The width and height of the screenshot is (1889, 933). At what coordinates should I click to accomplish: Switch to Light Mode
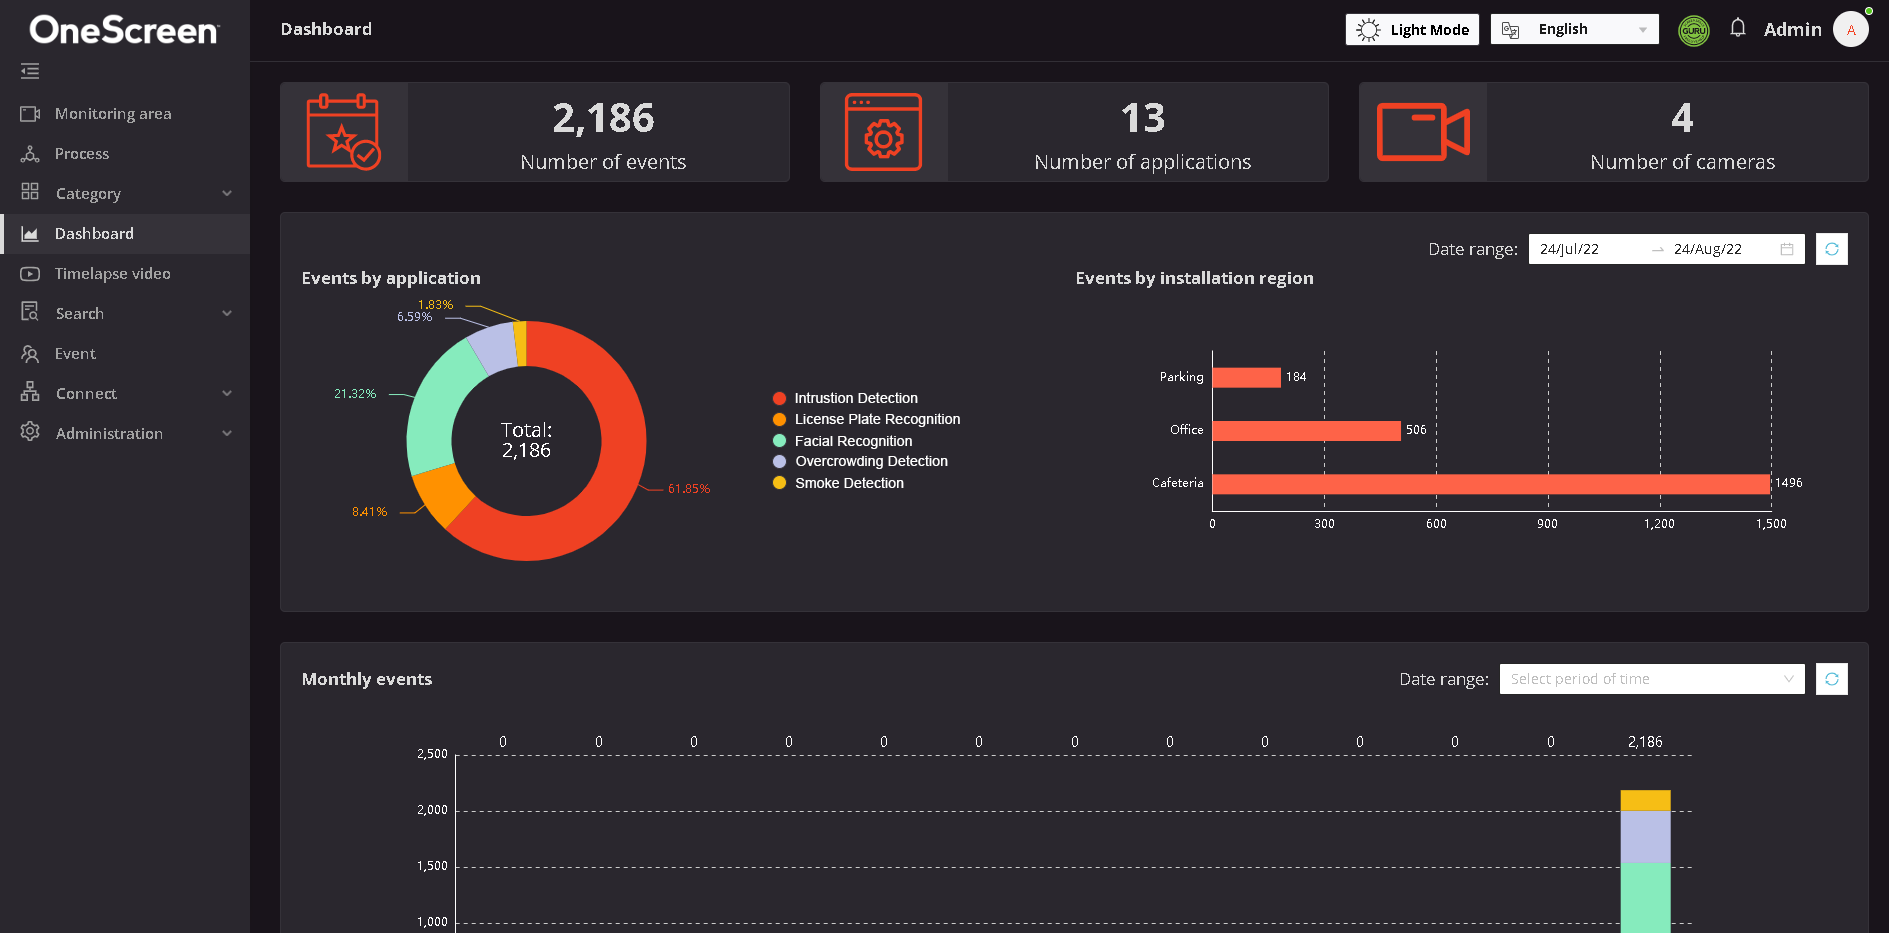coord(1412,30)
